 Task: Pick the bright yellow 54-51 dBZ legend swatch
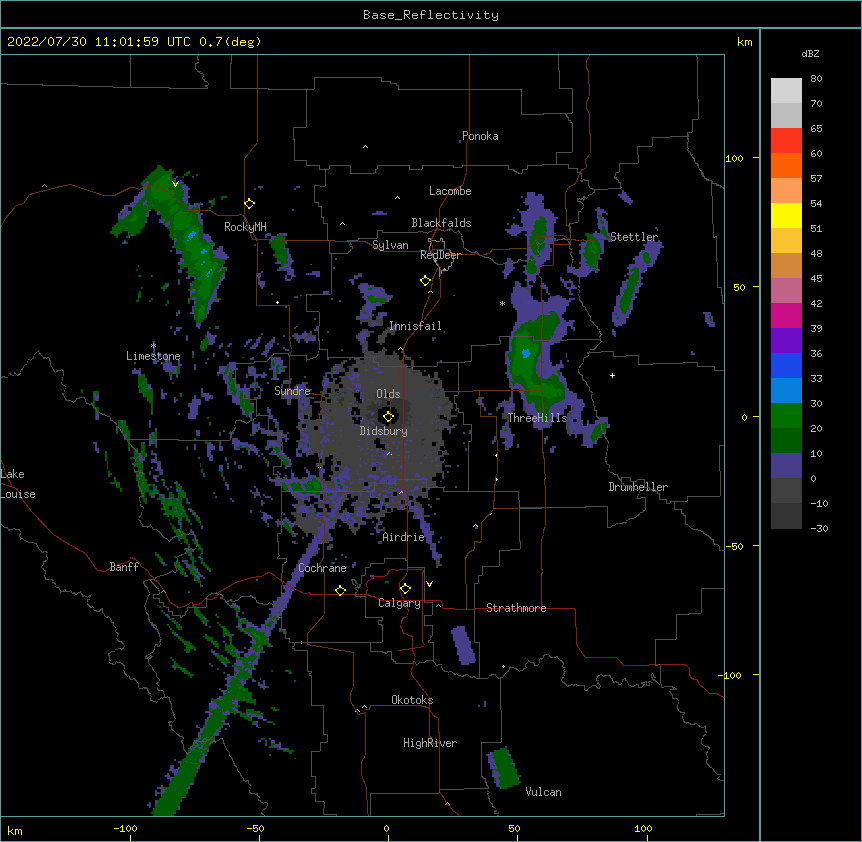(786, 216)
